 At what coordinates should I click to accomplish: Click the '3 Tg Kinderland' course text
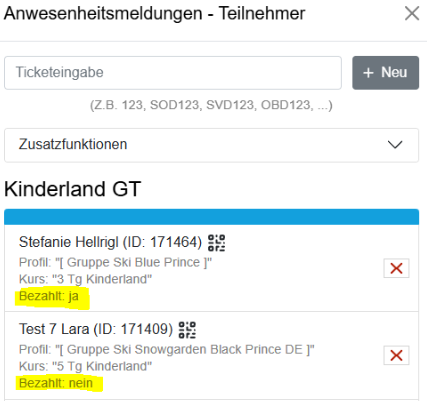pyautogui.click(x=85, y=279)
